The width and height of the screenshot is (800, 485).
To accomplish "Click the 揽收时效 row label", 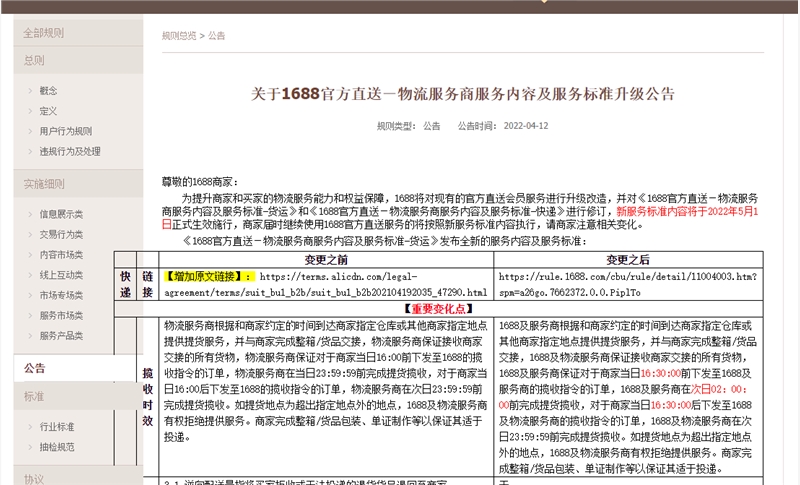I will (147, 397).
